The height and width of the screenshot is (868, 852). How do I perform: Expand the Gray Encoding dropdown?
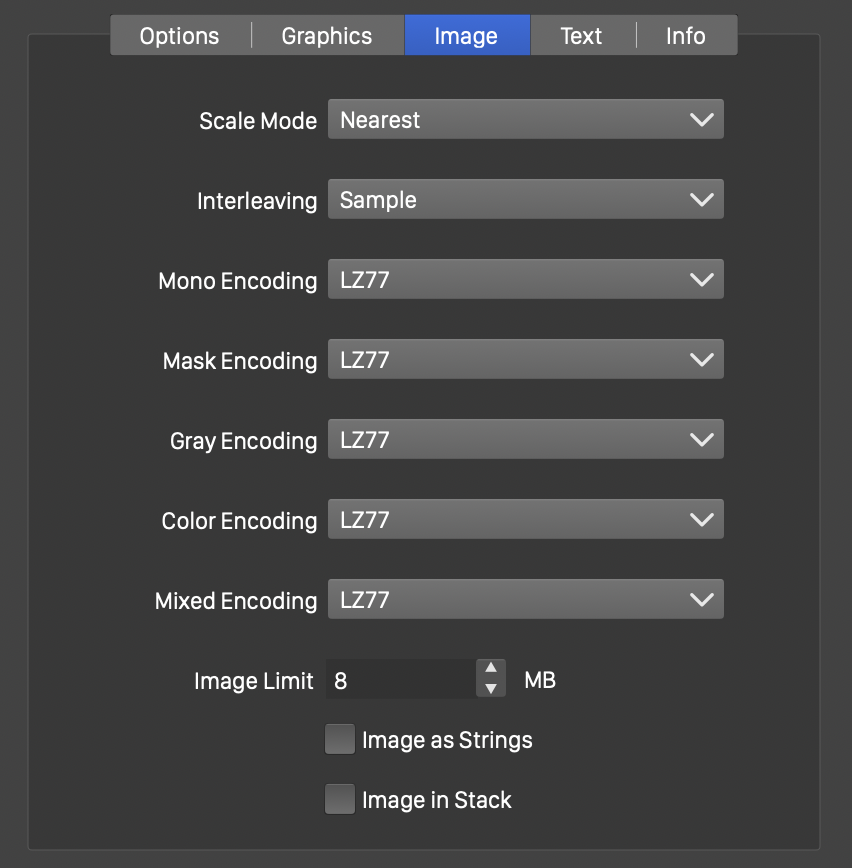coord(525,440)
